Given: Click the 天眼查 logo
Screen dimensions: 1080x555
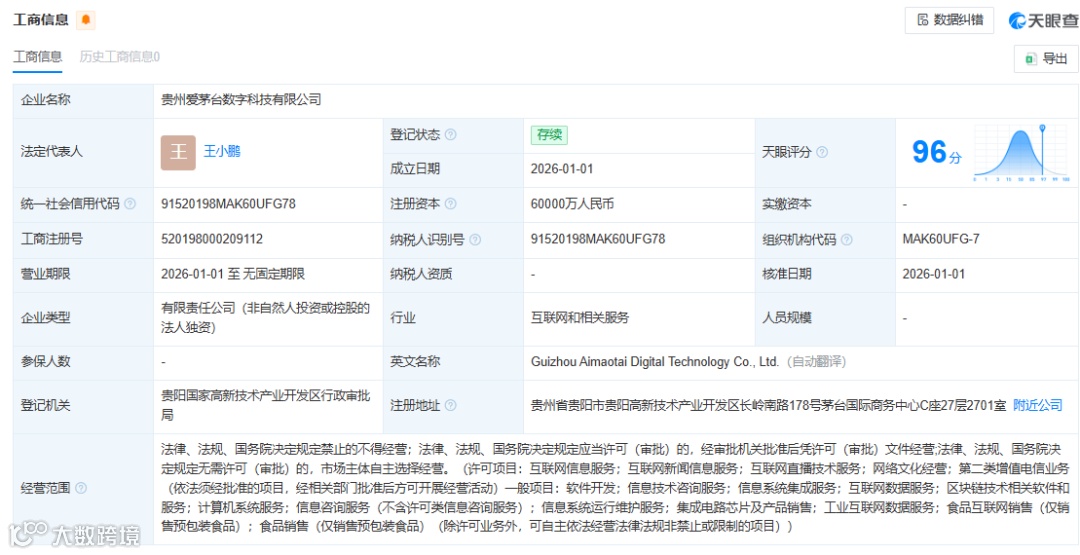Looking at the screenshot, I should (1043, 21).
